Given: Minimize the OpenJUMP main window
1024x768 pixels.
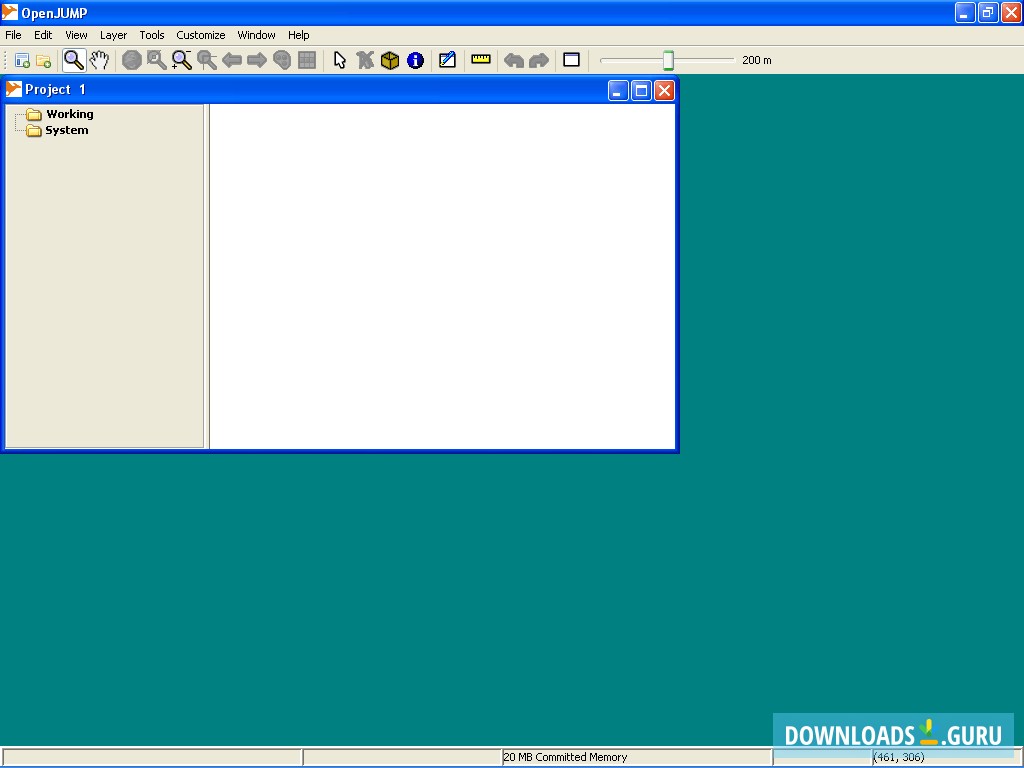Looking at the screenshot, I should (965, 12).
